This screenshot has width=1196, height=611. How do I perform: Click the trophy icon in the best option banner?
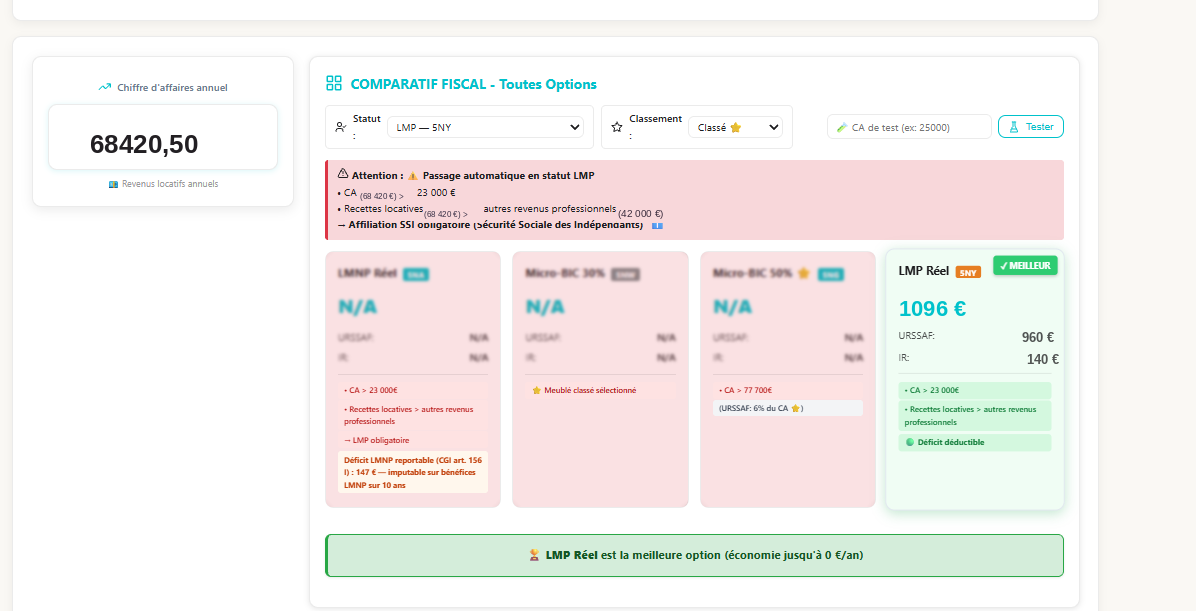click(x=535, y=555)
